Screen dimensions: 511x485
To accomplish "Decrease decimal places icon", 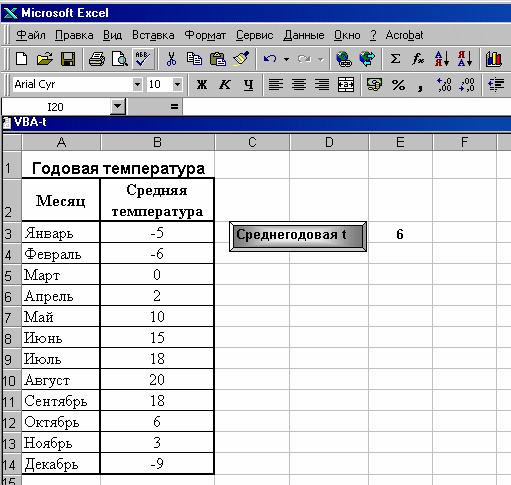I will coord(467,85).
